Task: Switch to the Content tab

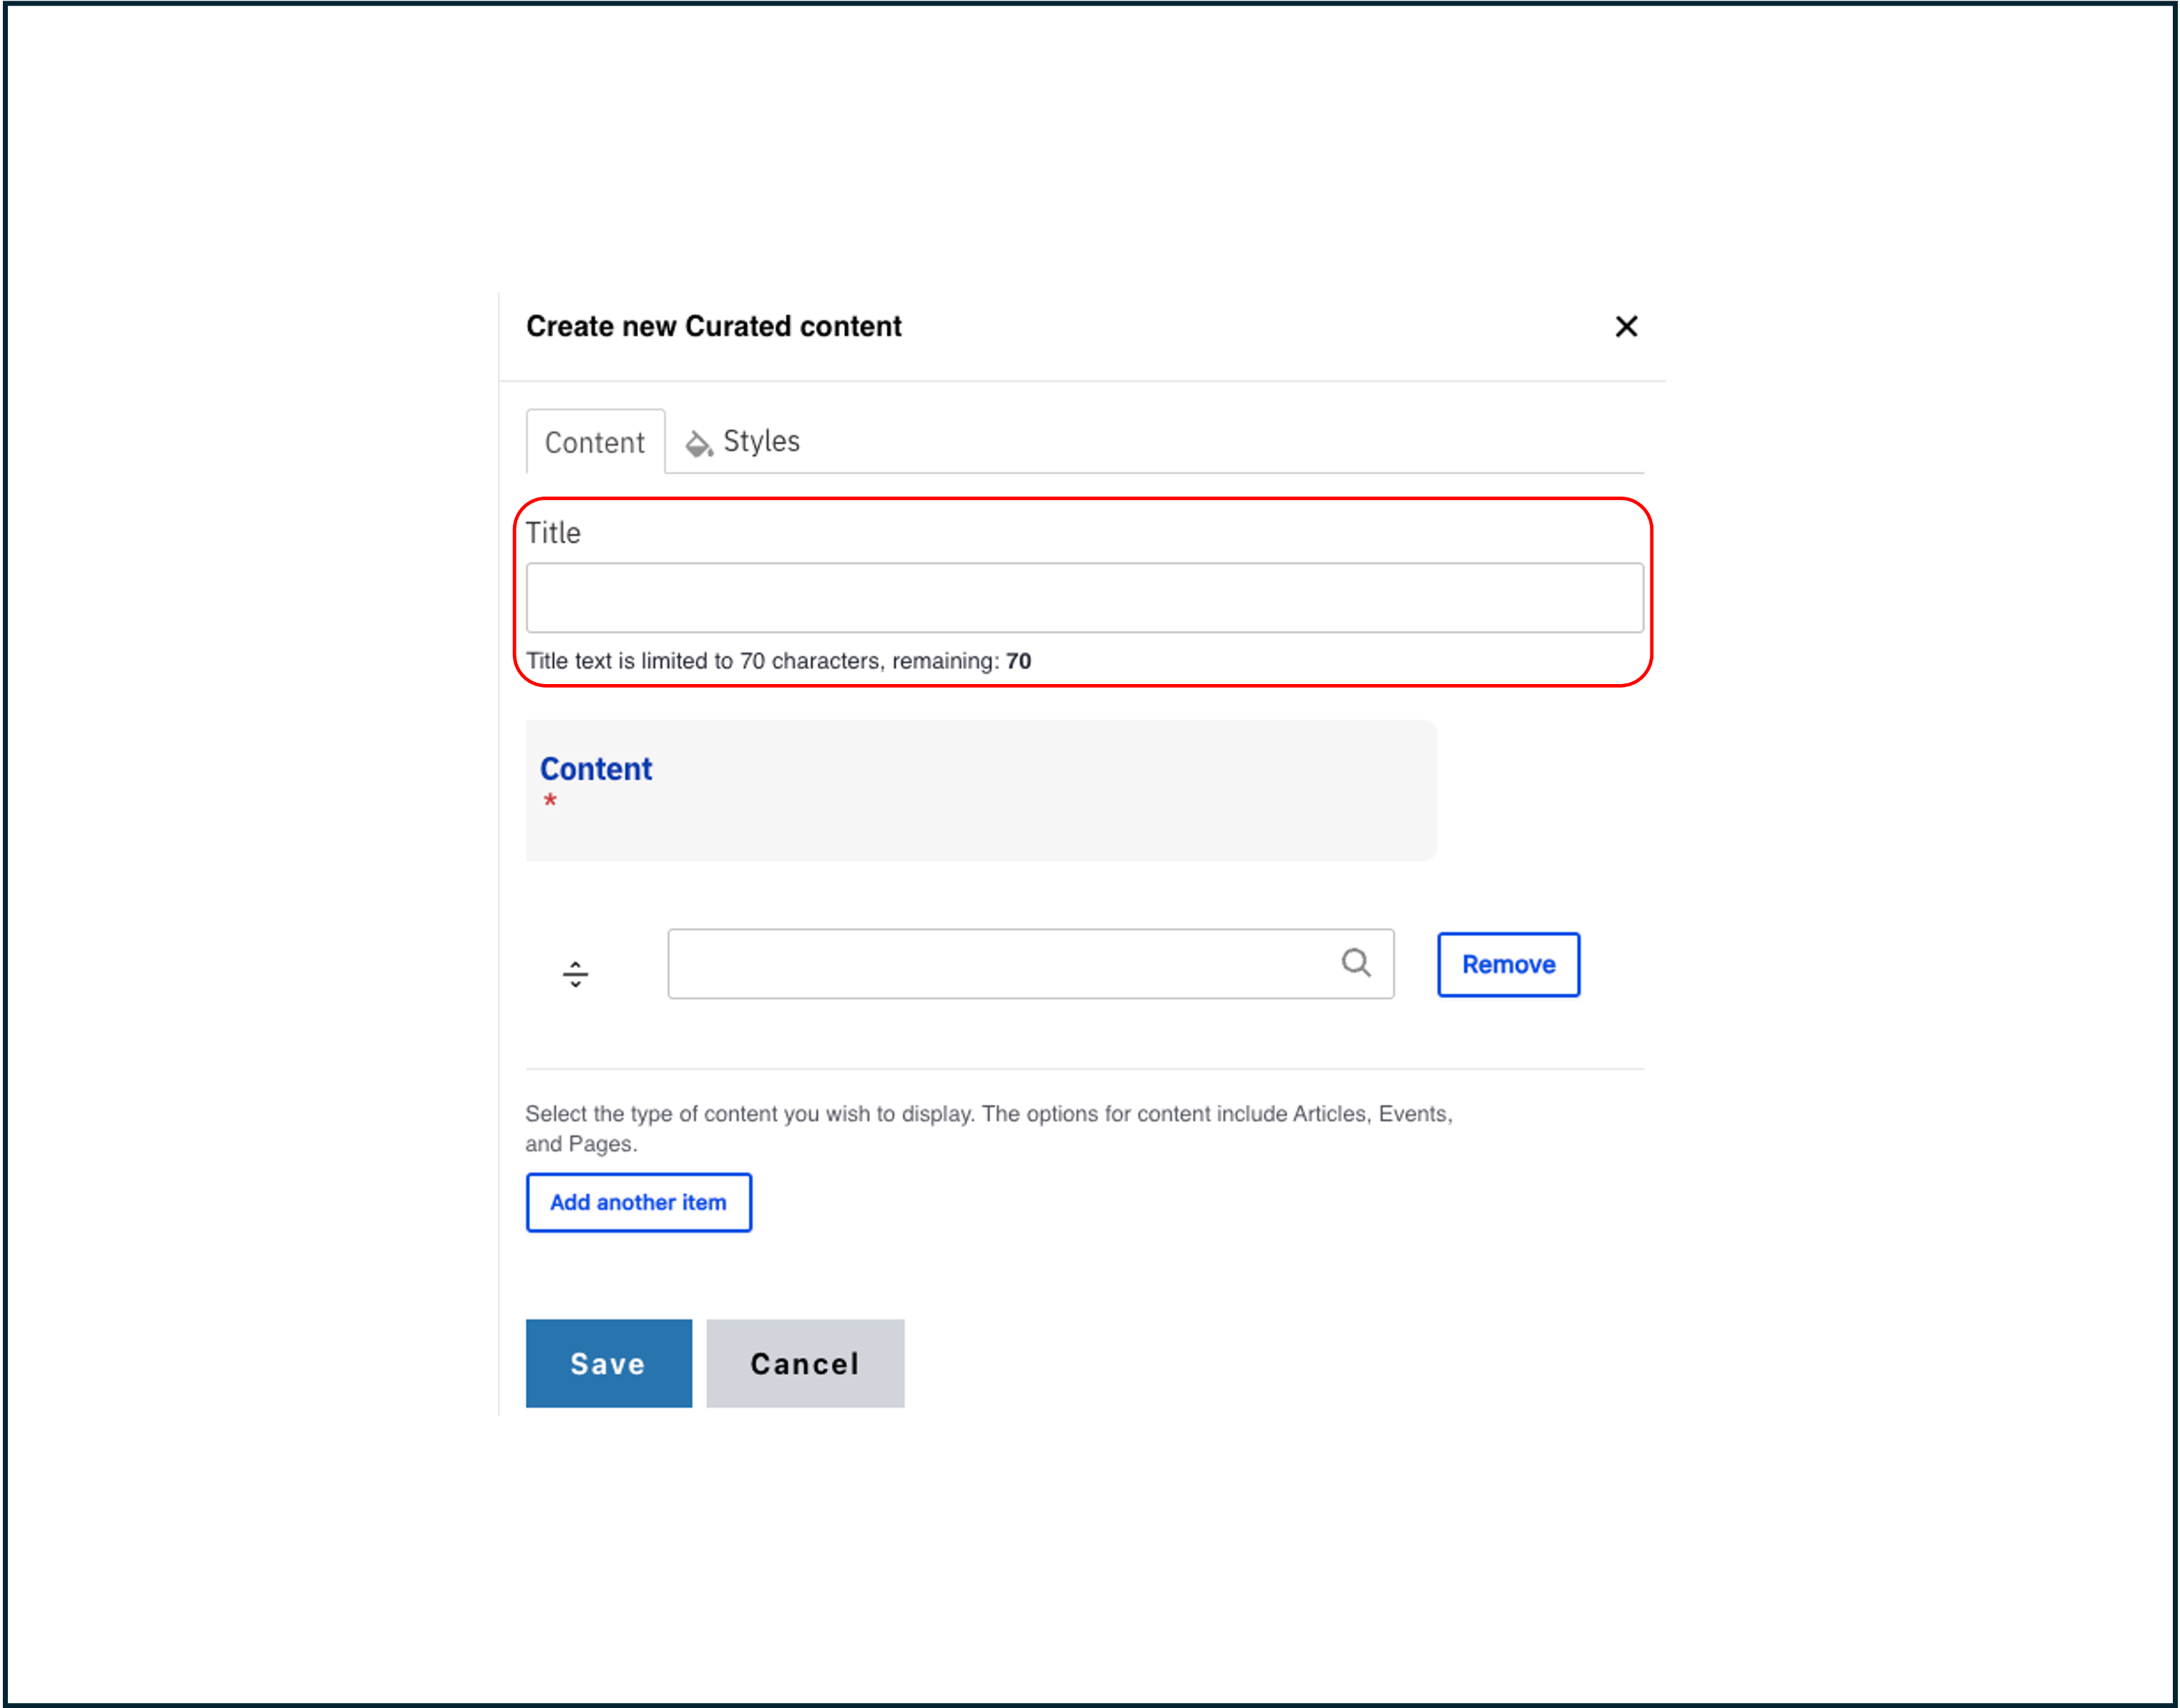Action: click(595, 442)
